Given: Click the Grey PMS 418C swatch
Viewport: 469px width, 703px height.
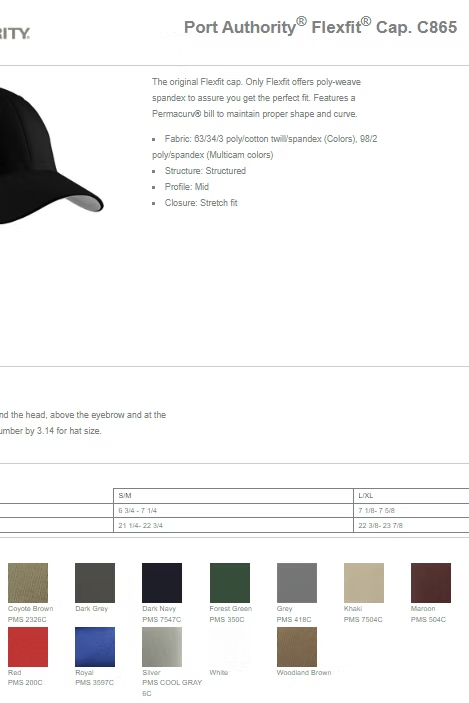Looking at the screenshot, I should (x=297, y=583).
